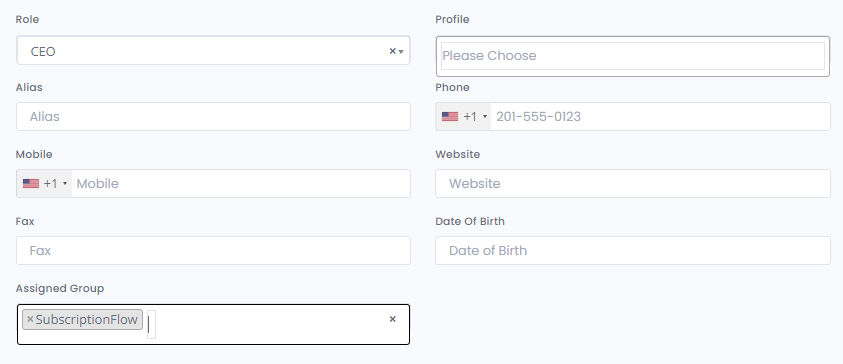The image size is (843, 364).
Task: Click the SubscriptionFlow tag label
Action: coord(87,319)
